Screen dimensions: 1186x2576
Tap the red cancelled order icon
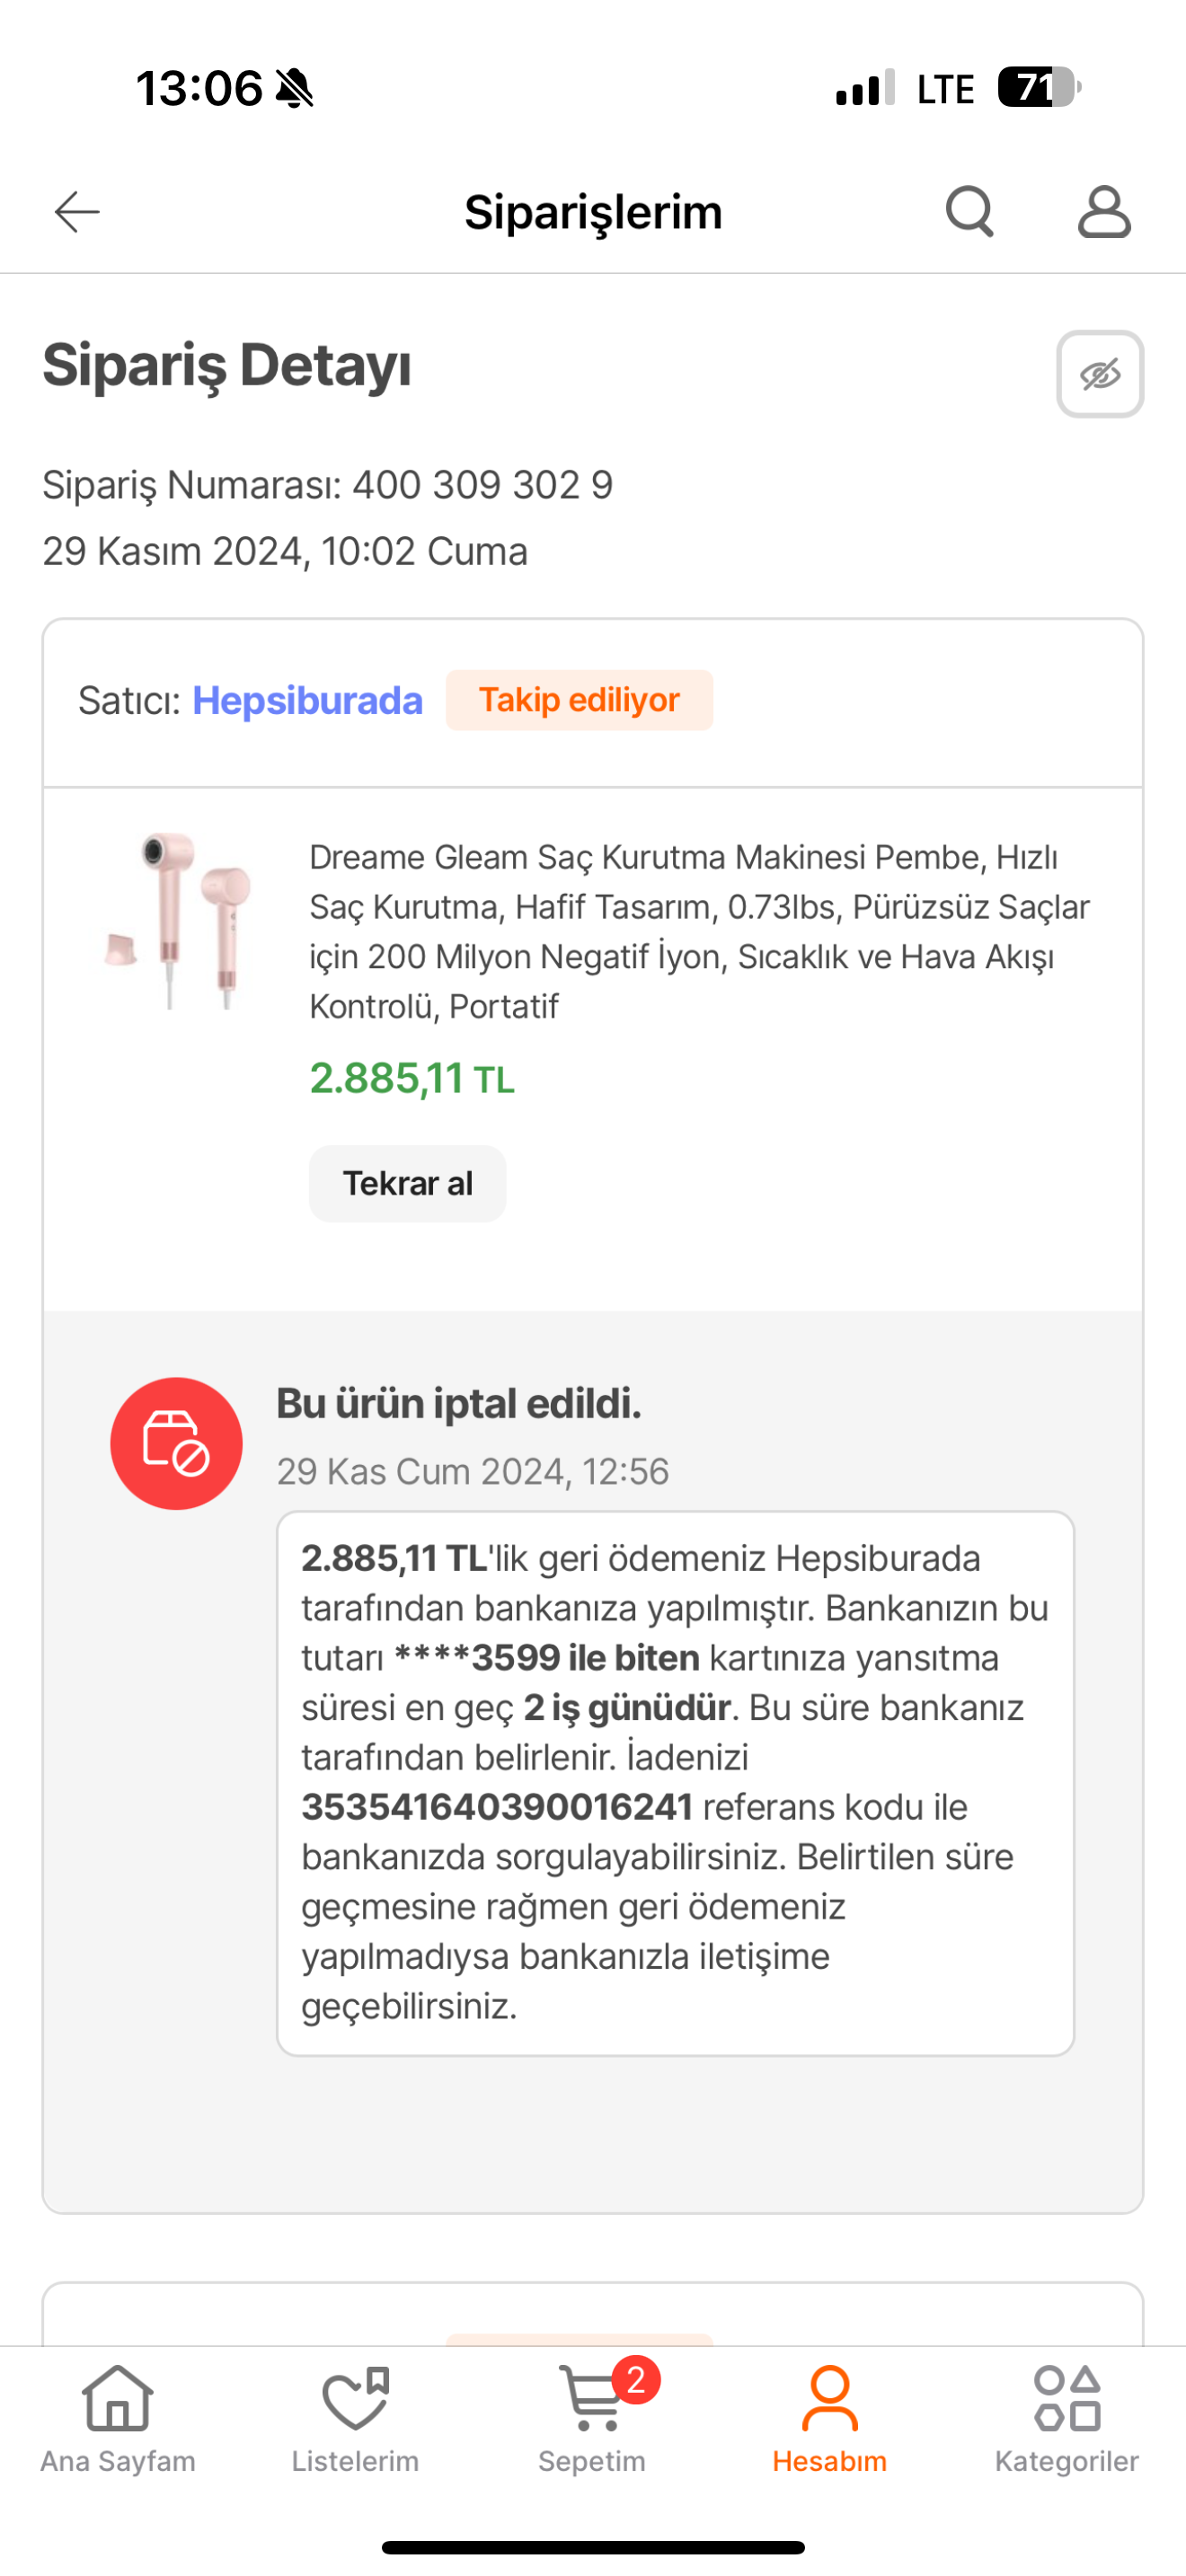(176, 1443)
